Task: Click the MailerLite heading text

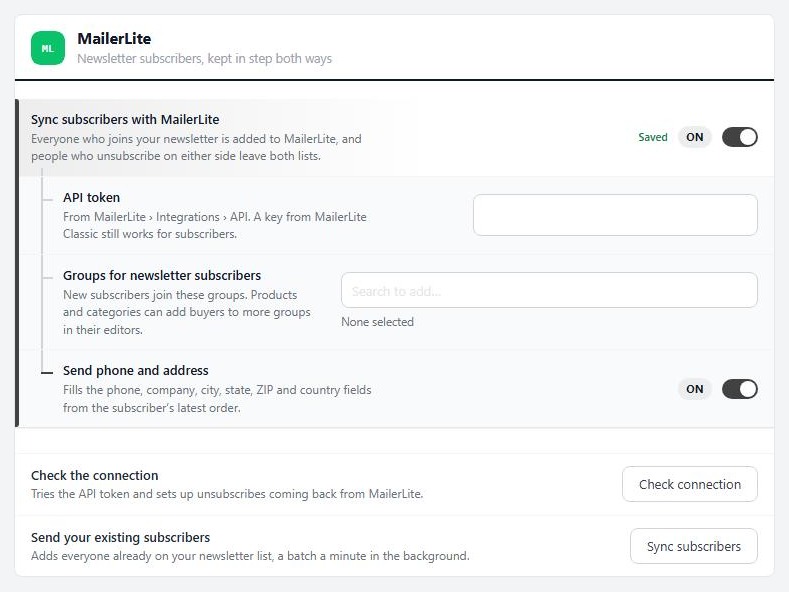Action: coord(114,39)
